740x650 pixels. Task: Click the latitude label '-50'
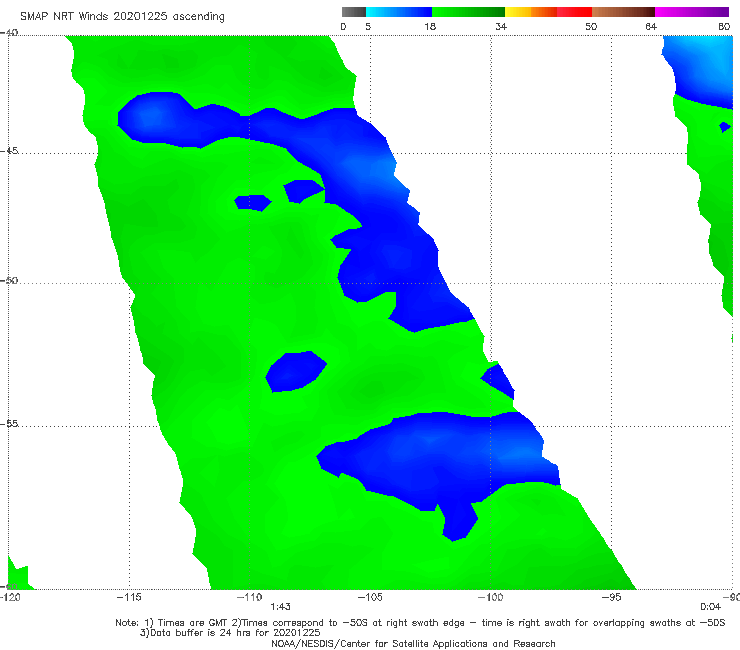click(x=9, y=280)
